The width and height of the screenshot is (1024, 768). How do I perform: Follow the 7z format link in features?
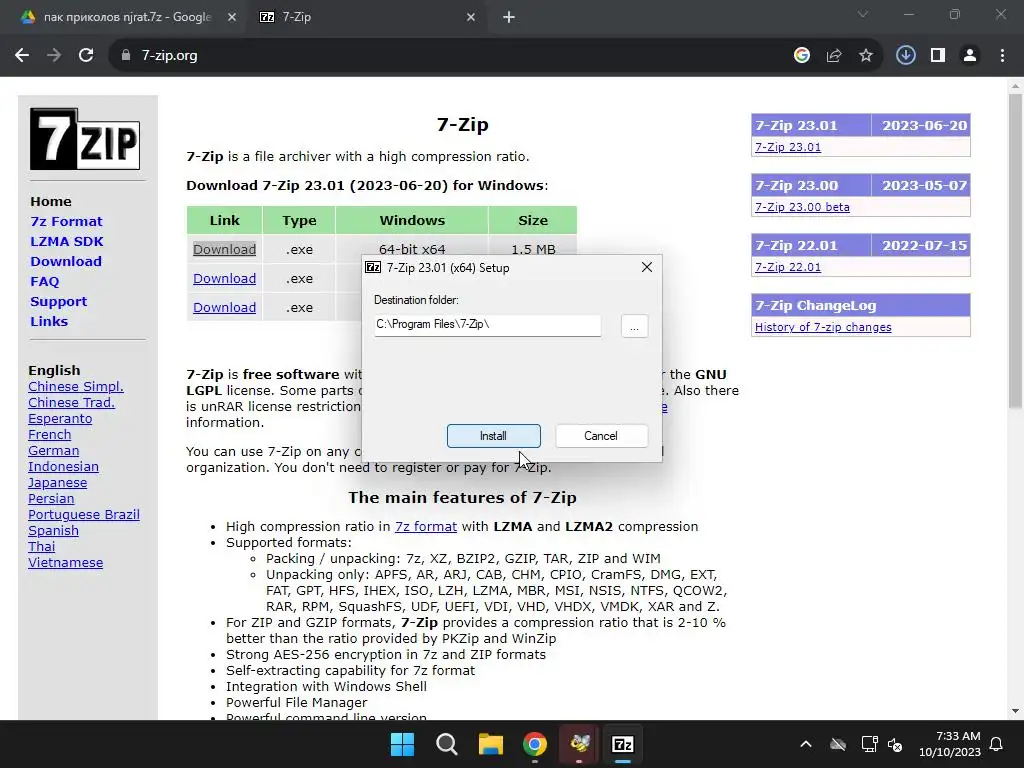[x=426, y=526]
